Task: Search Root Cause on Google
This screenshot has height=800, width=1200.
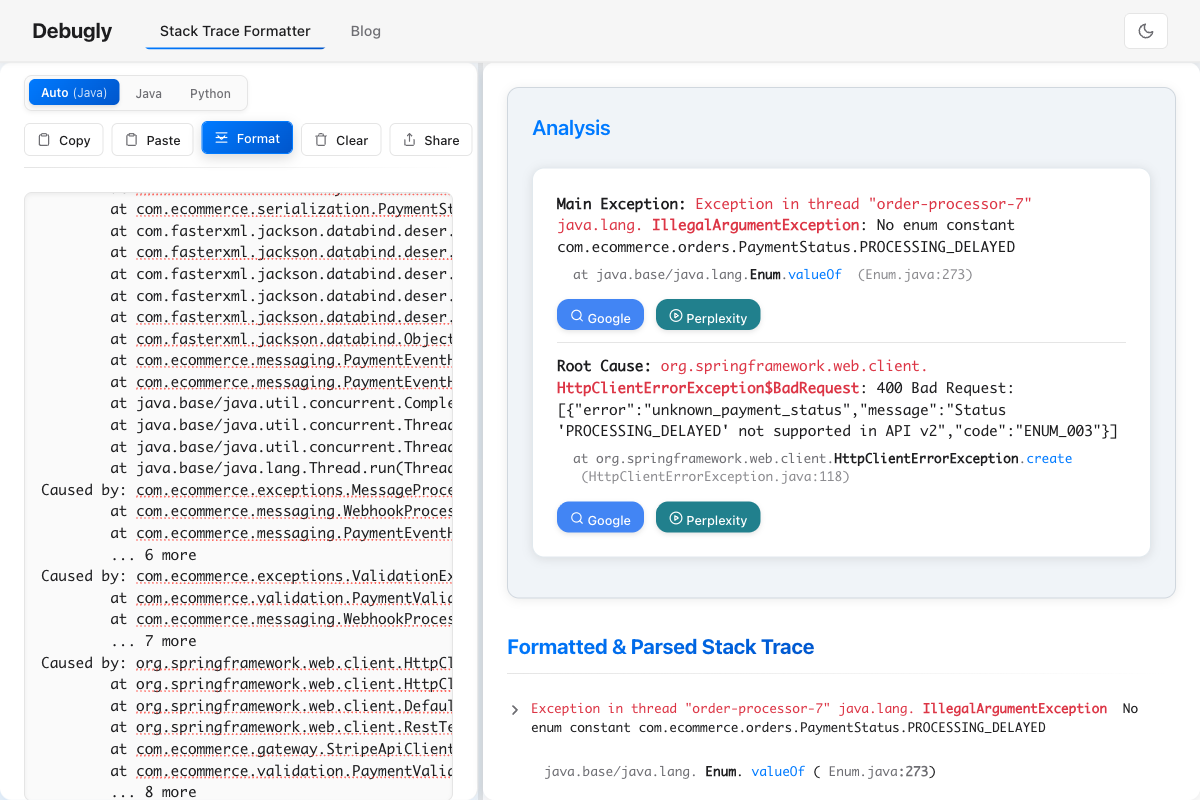Action: pos(600,517)
